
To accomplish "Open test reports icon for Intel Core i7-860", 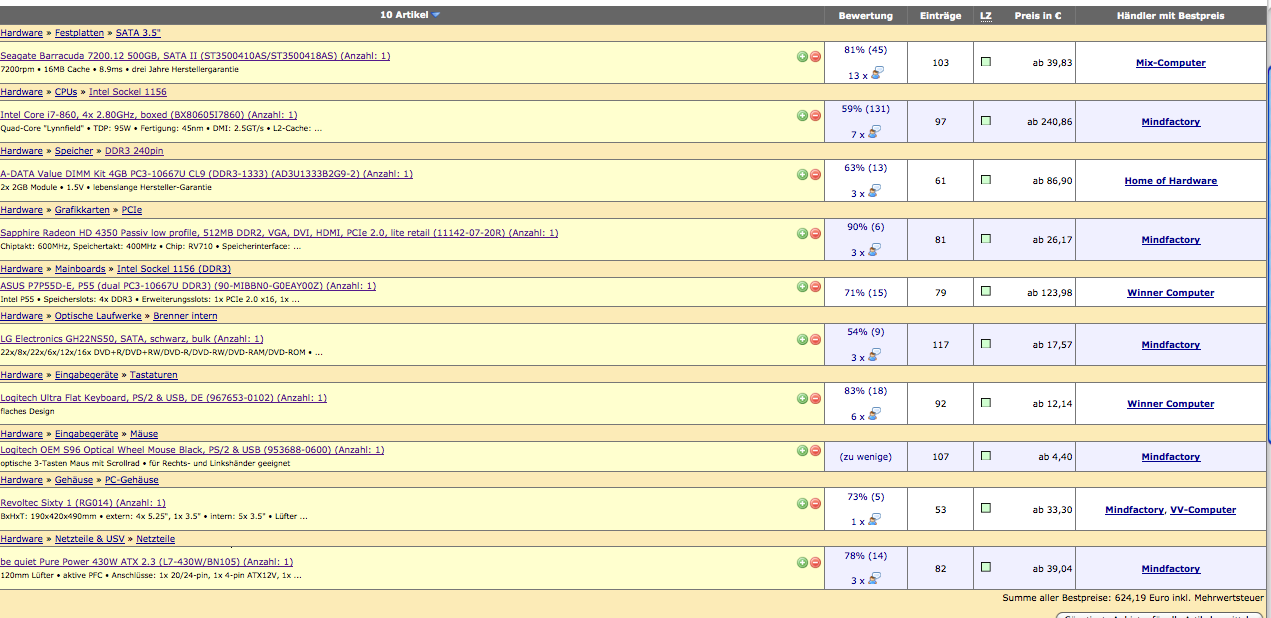I will point(874,132).
